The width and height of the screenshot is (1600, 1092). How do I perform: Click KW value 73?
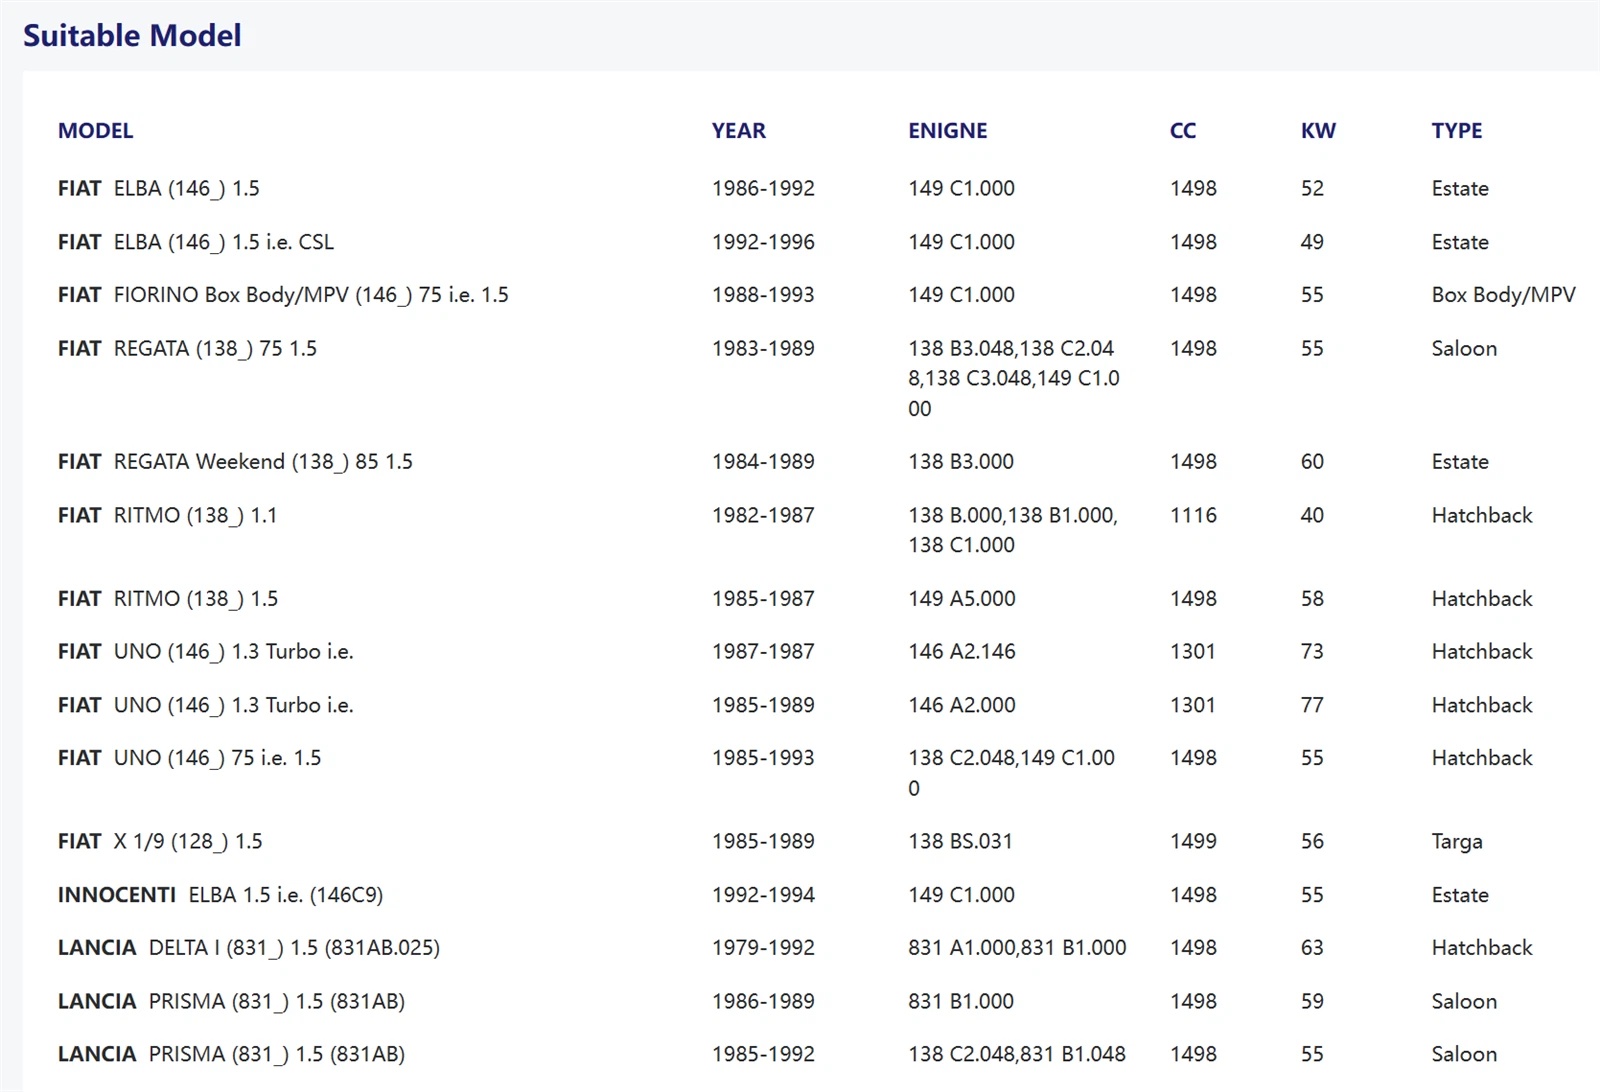coord(1312,652)
